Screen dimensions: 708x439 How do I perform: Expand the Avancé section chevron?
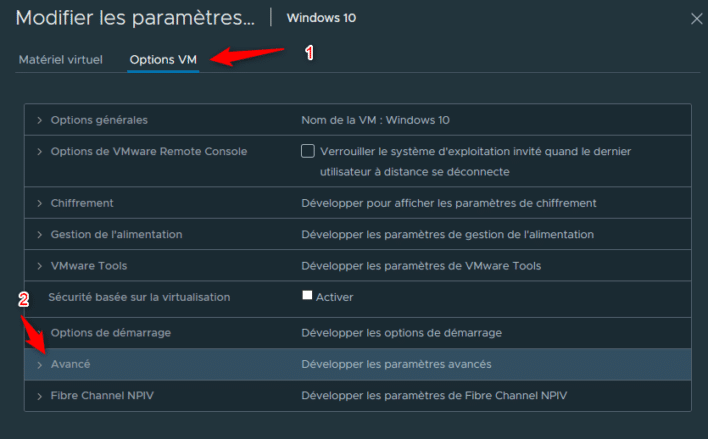(x=40, y=364)
